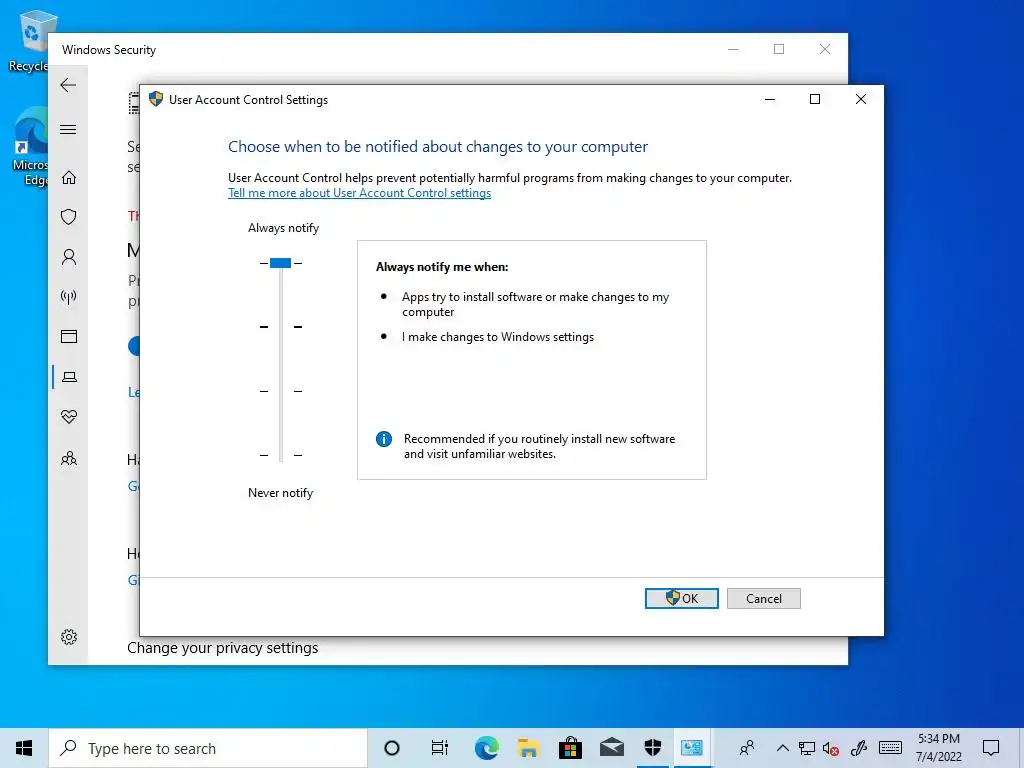This screenshot has width=1024, height=768.
Task: Launch Edge from the taskbar
Action: point(487,748)
